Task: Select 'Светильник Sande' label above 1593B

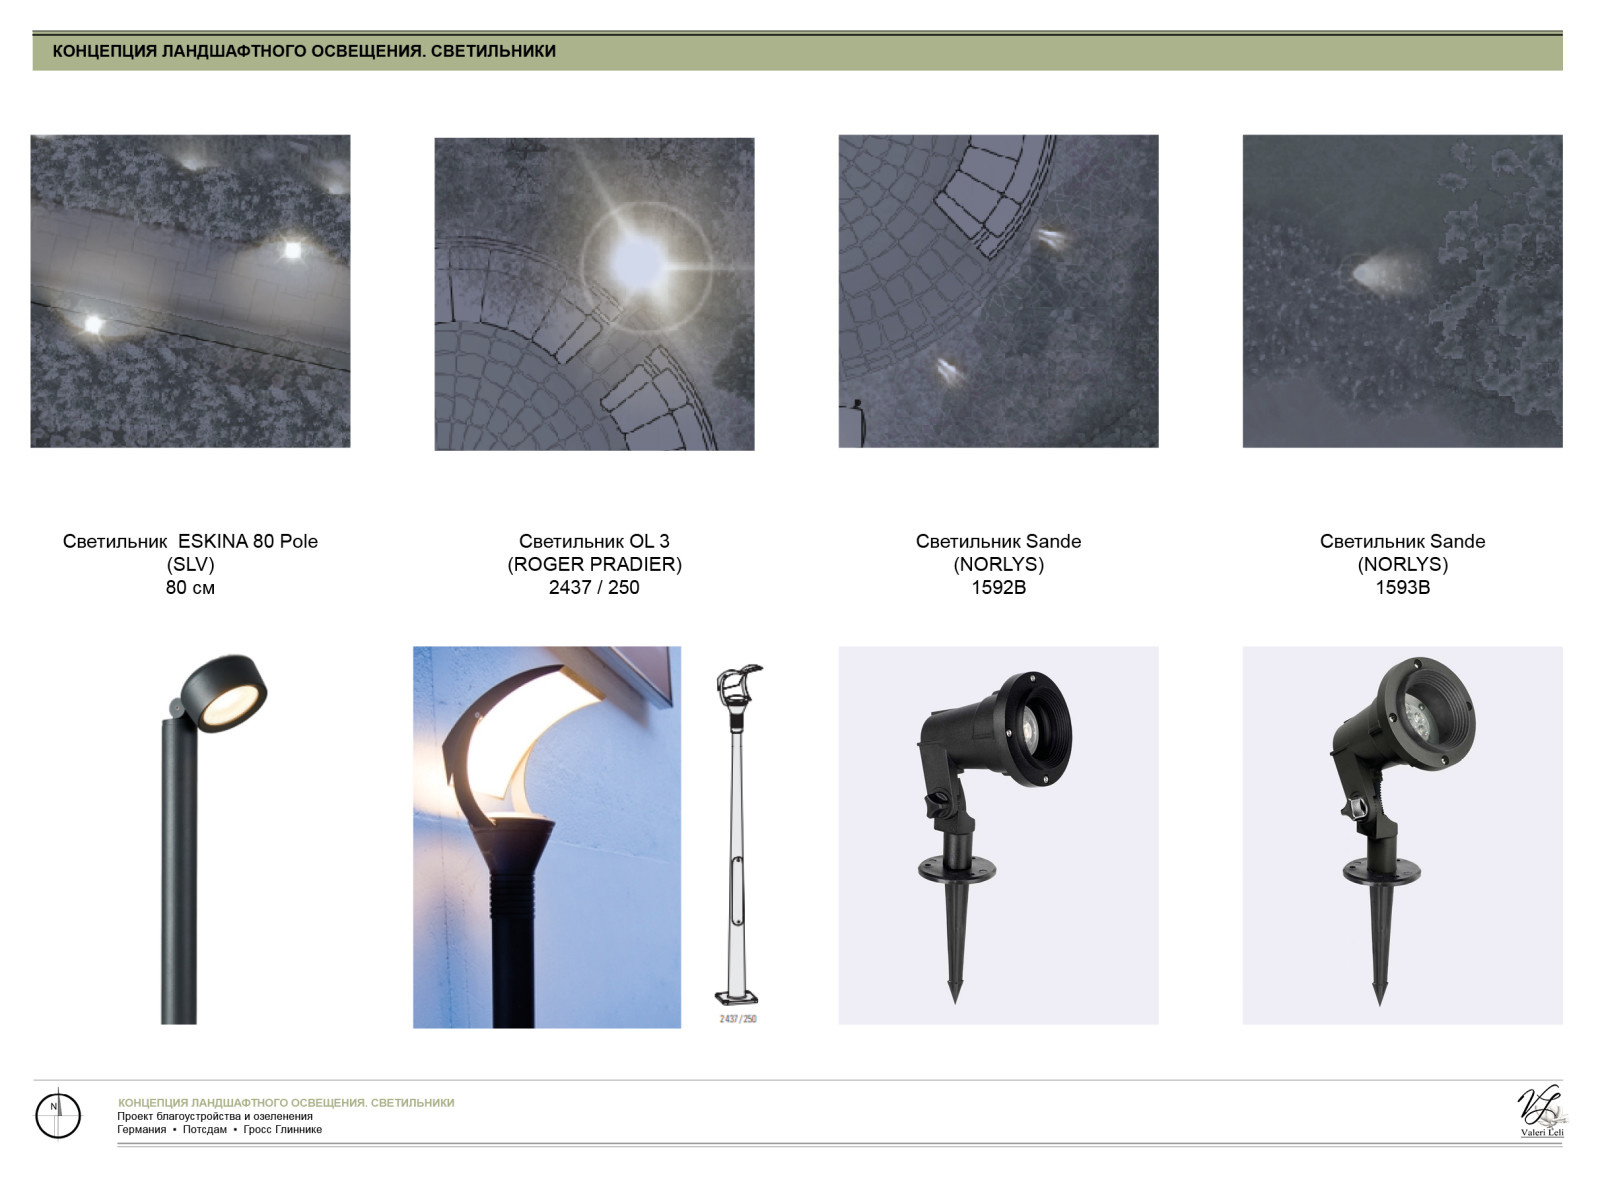Action: click(x=1402, y=541)
